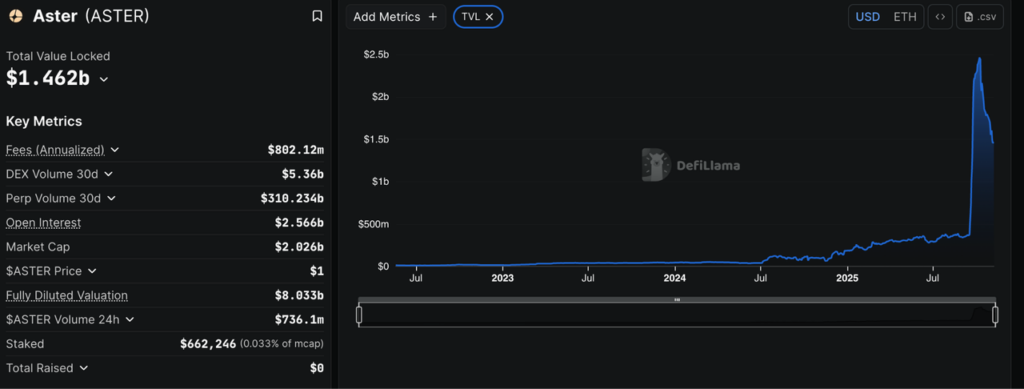Click Fully Diluted Valuation label
This screenshot has width=1024, height=389.
coord(67,295)
